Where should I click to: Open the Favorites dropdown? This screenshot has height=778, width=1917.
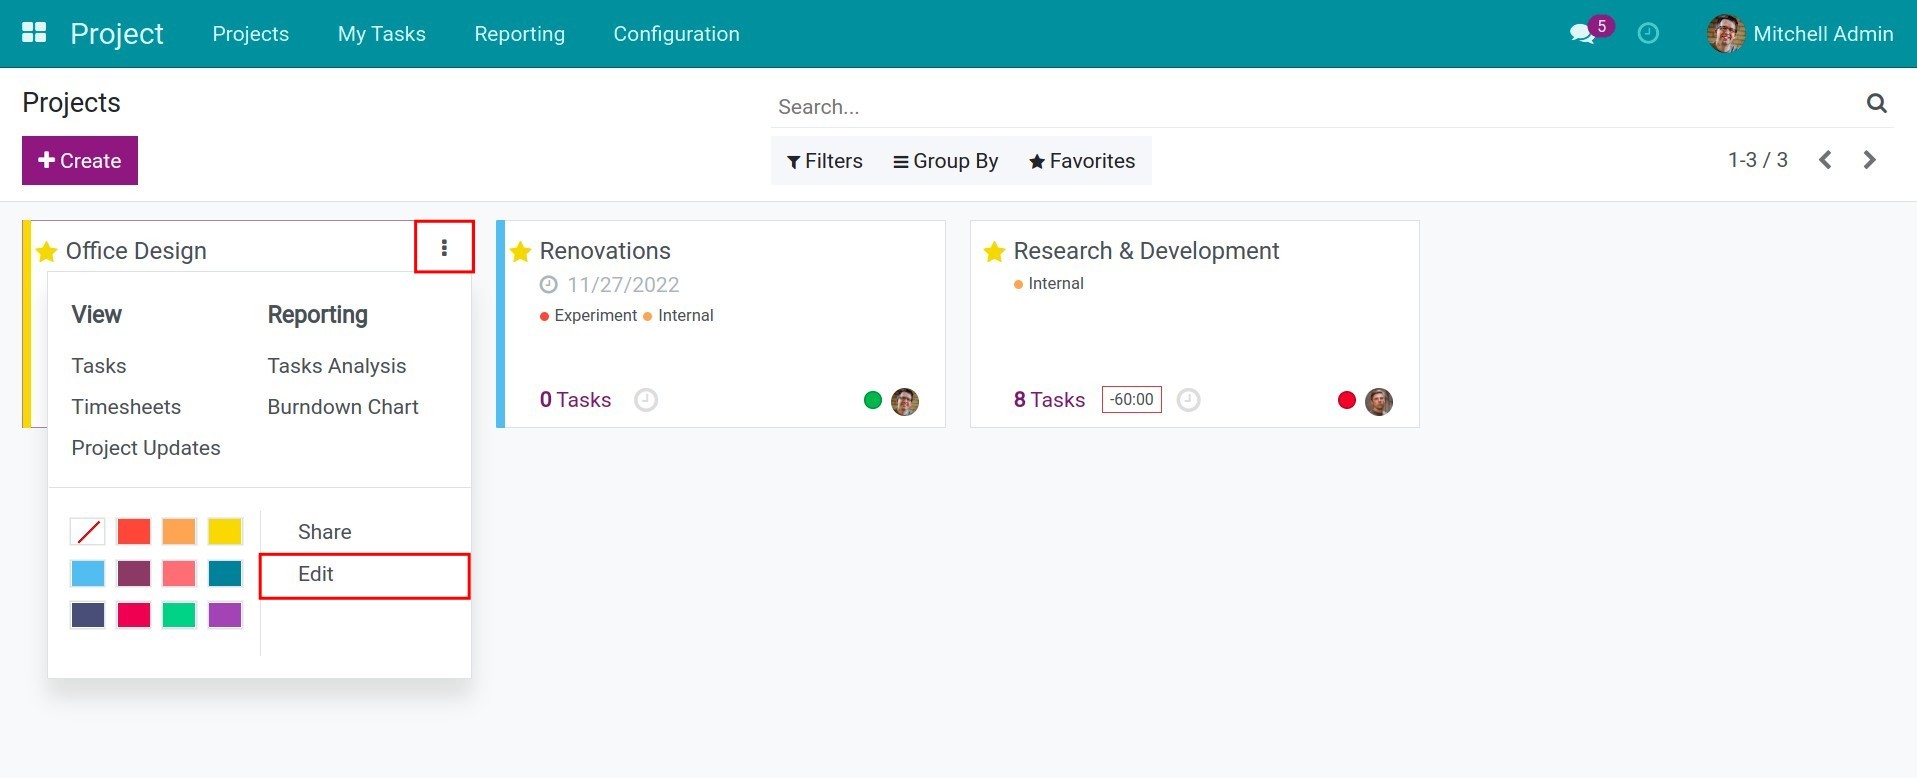(x=1082, y=161)
